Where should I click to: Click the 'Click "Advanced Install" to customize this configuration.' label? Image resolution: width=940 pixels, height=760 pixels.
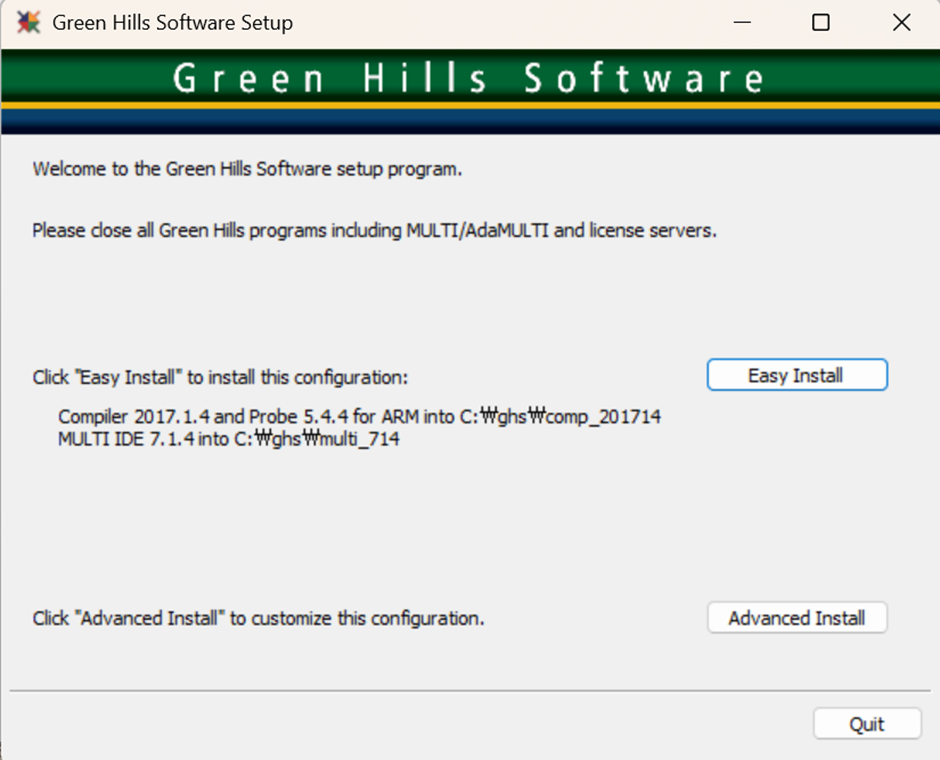coord(258,619)
